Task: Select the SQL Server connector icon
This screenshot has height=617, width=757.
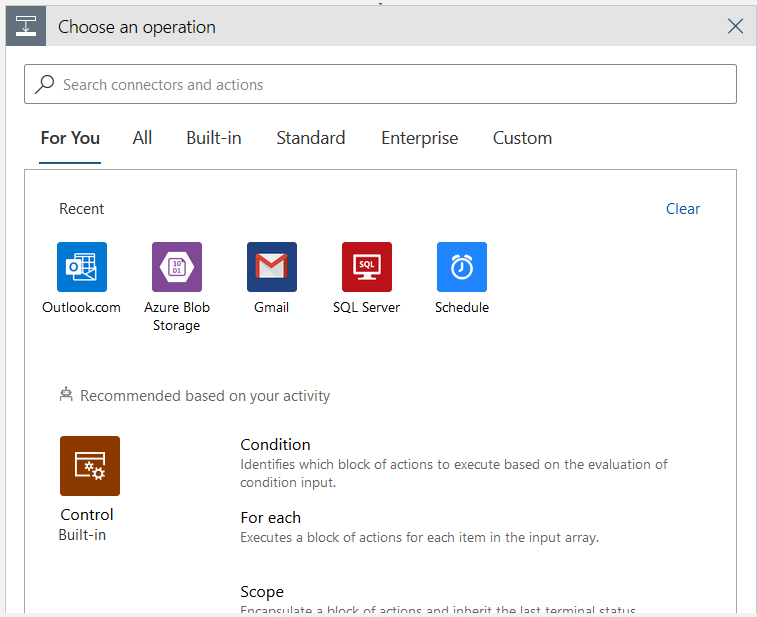Action: (x=367, y=267)
